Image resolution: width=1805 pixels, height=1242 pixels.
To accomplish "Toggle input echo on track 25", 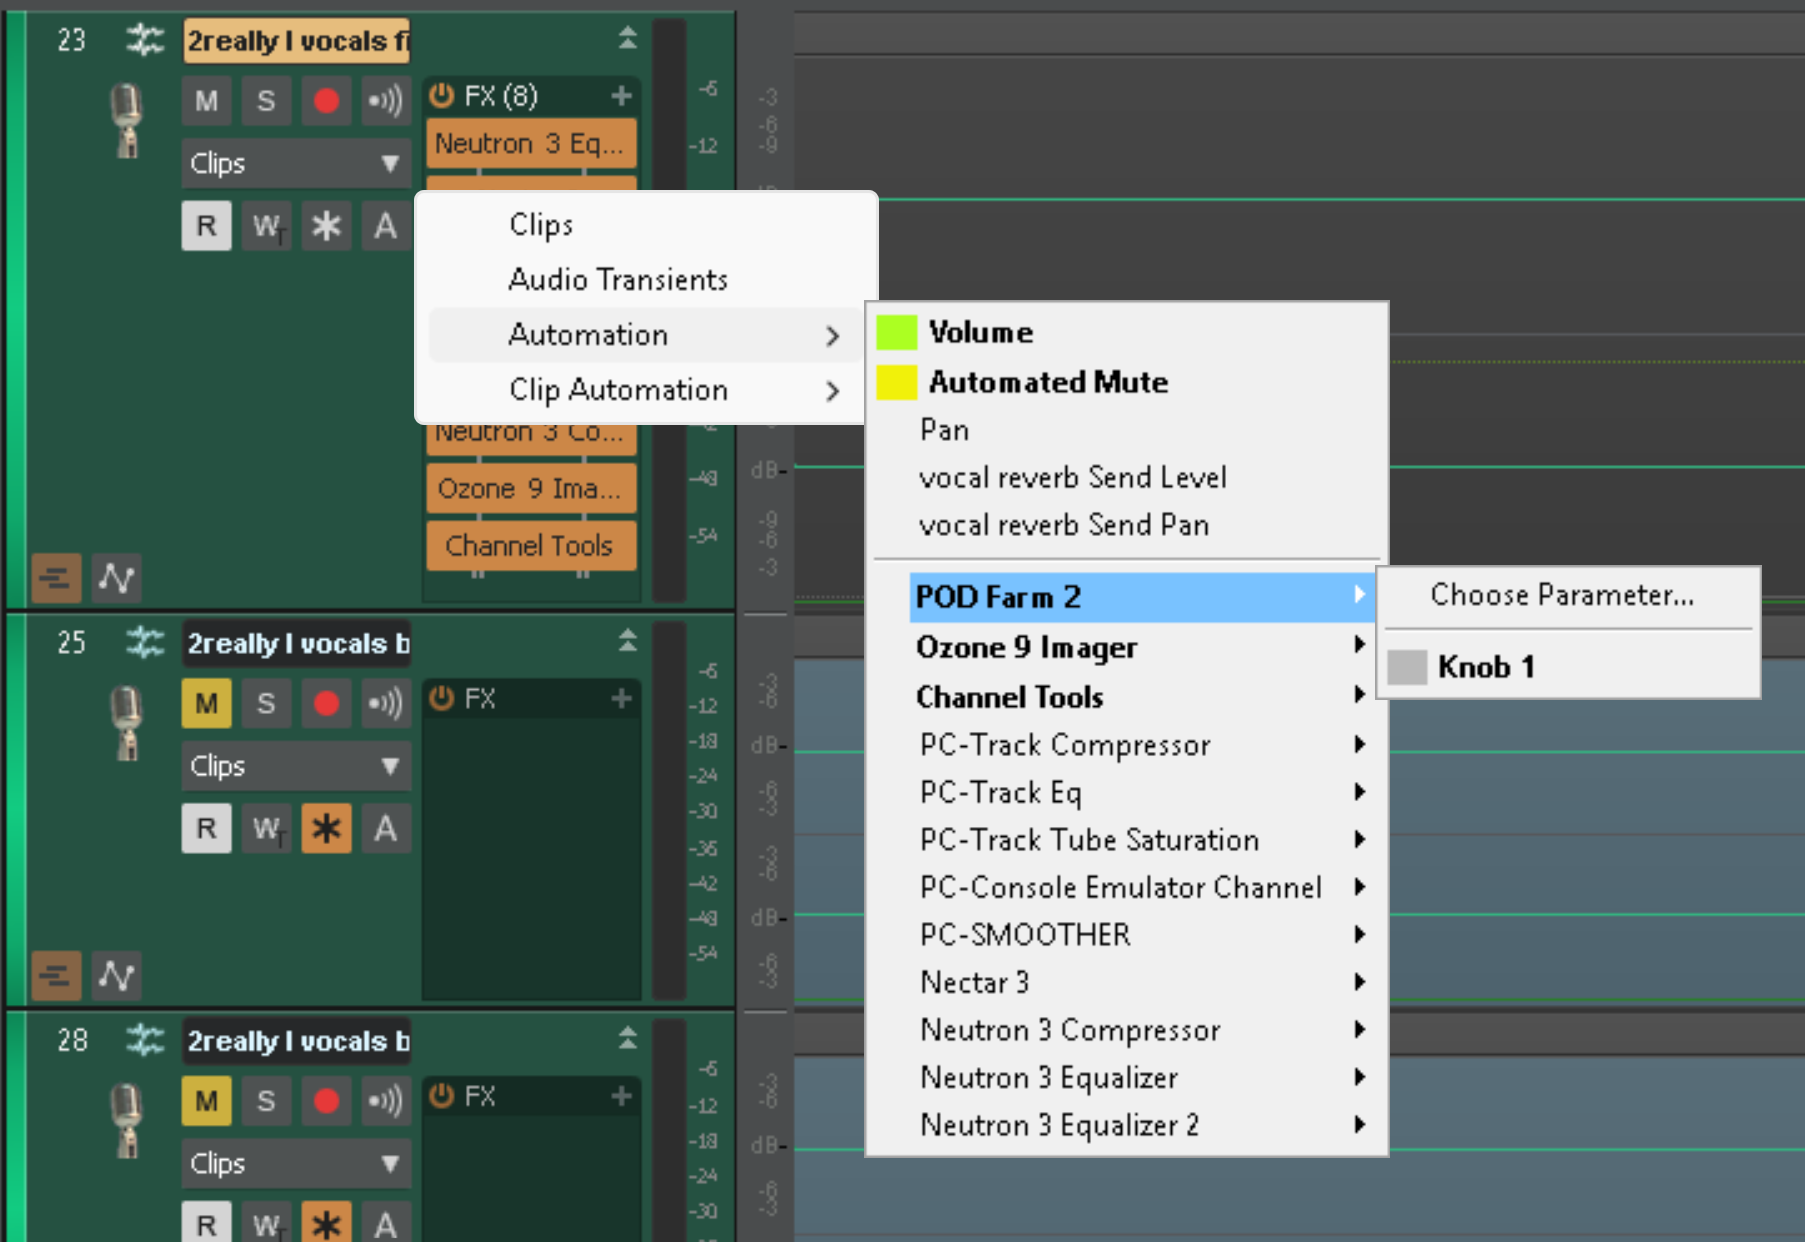I will 385,704.
